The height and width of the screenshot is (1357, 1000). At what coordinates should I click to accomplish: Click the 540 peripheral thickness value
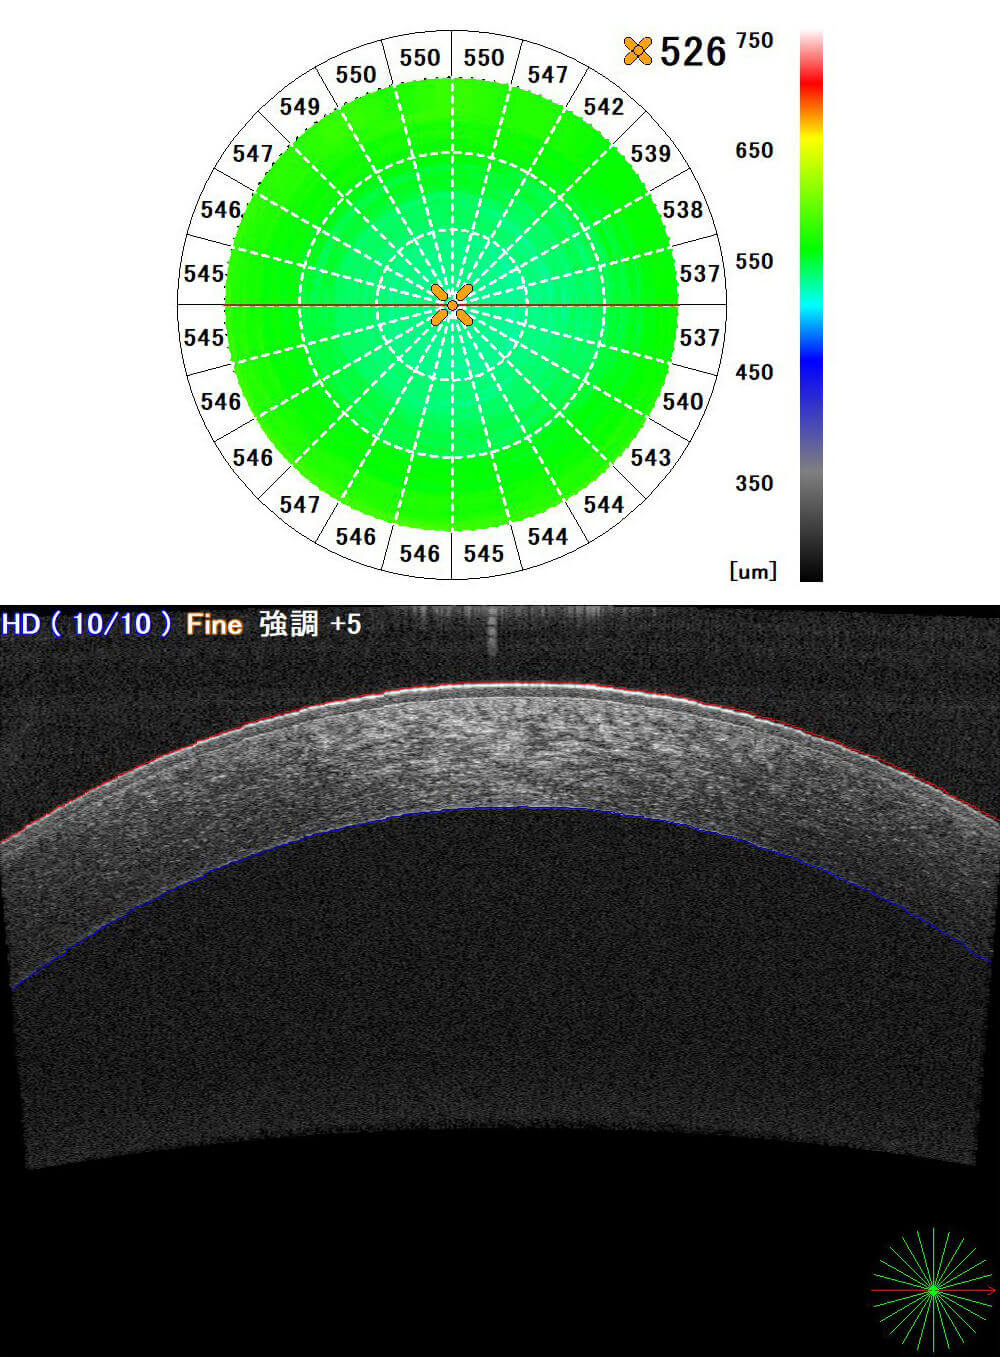(x=682, y=402)
